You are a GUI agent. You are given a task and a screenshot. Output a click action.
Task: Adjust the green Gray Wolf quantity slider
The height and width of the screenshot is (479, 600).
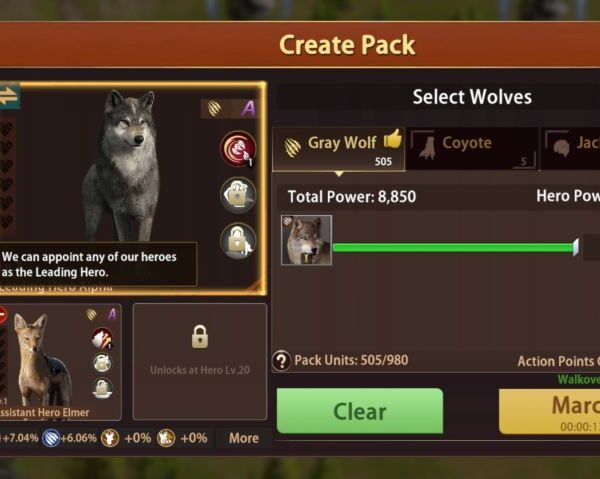click(455, 248)
